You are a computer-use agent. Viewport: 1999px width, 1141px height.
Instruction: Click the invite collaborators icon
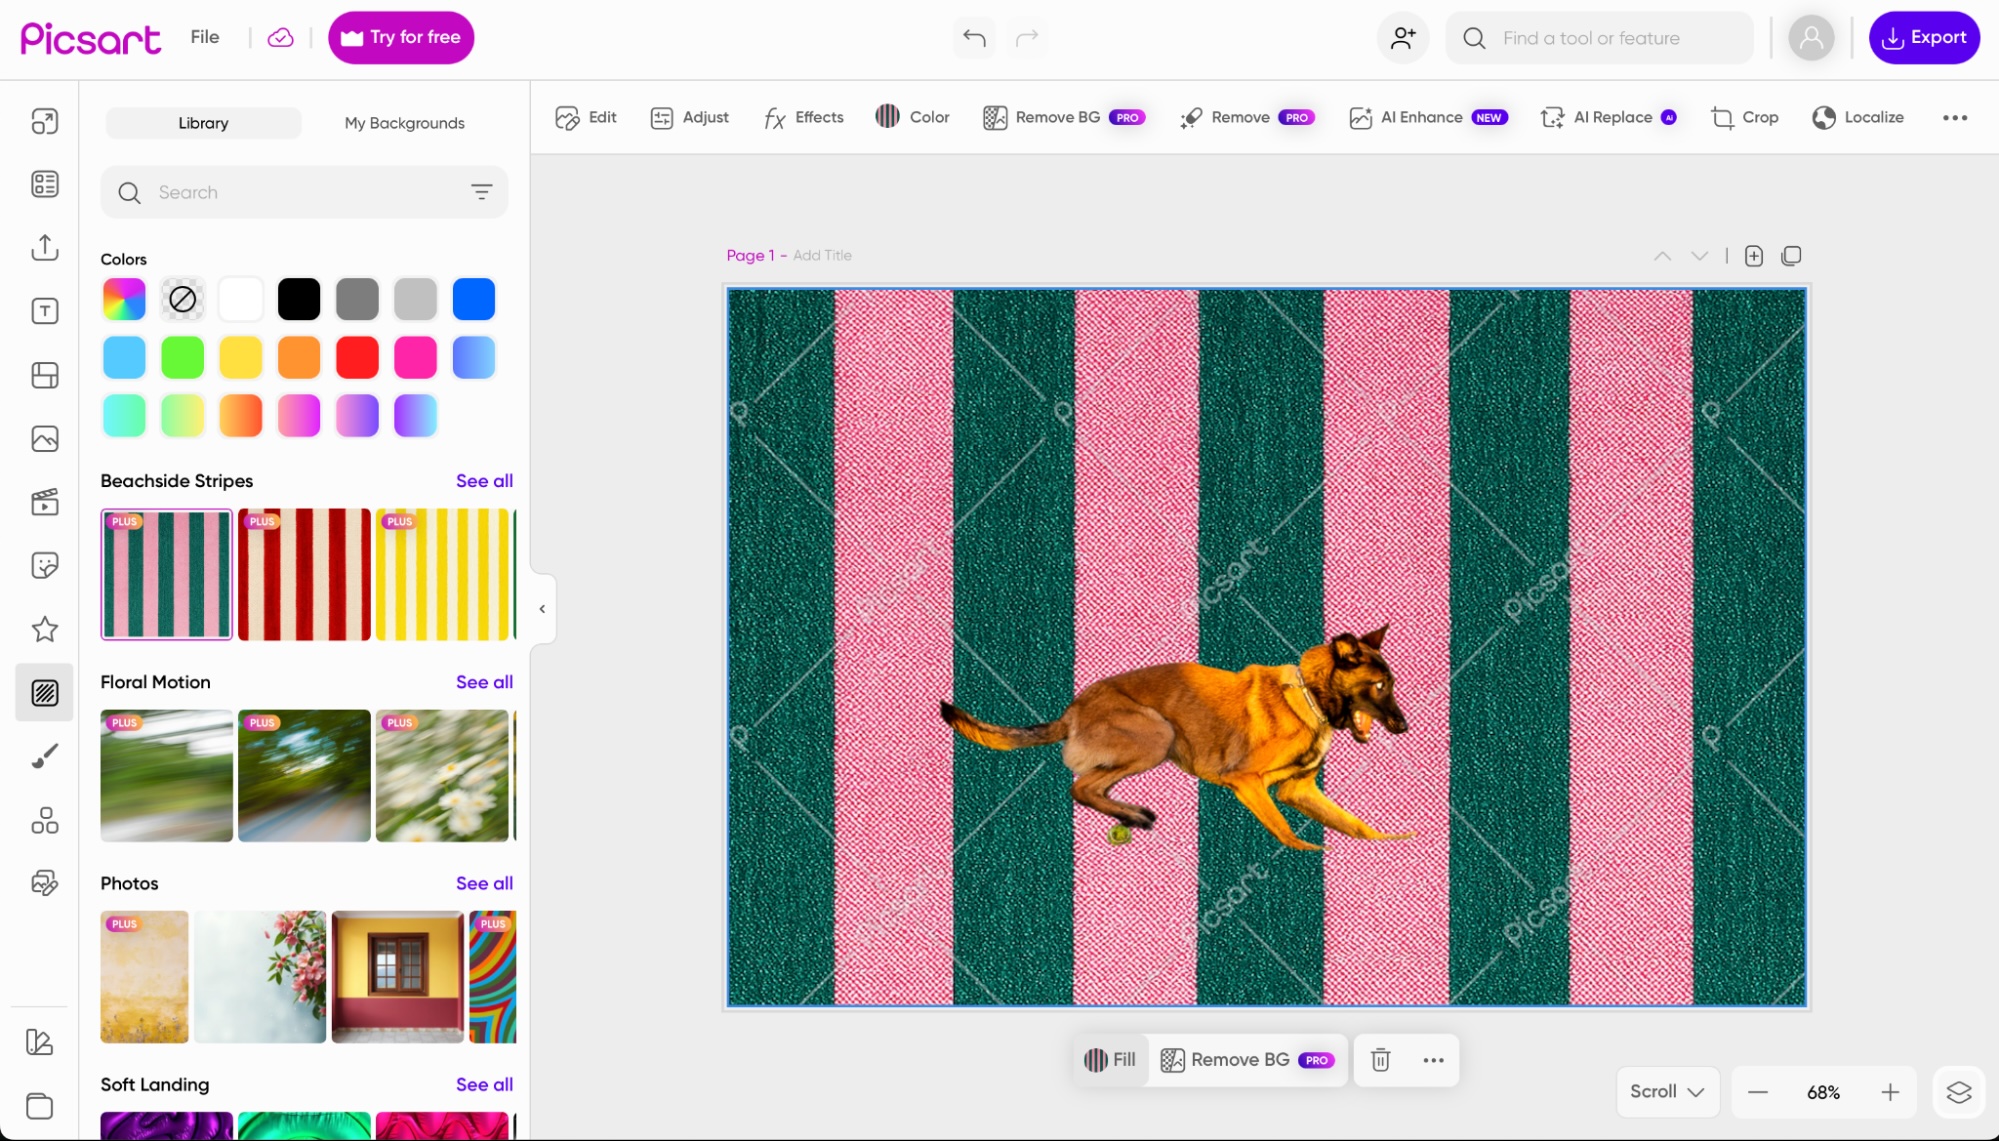1403,38
